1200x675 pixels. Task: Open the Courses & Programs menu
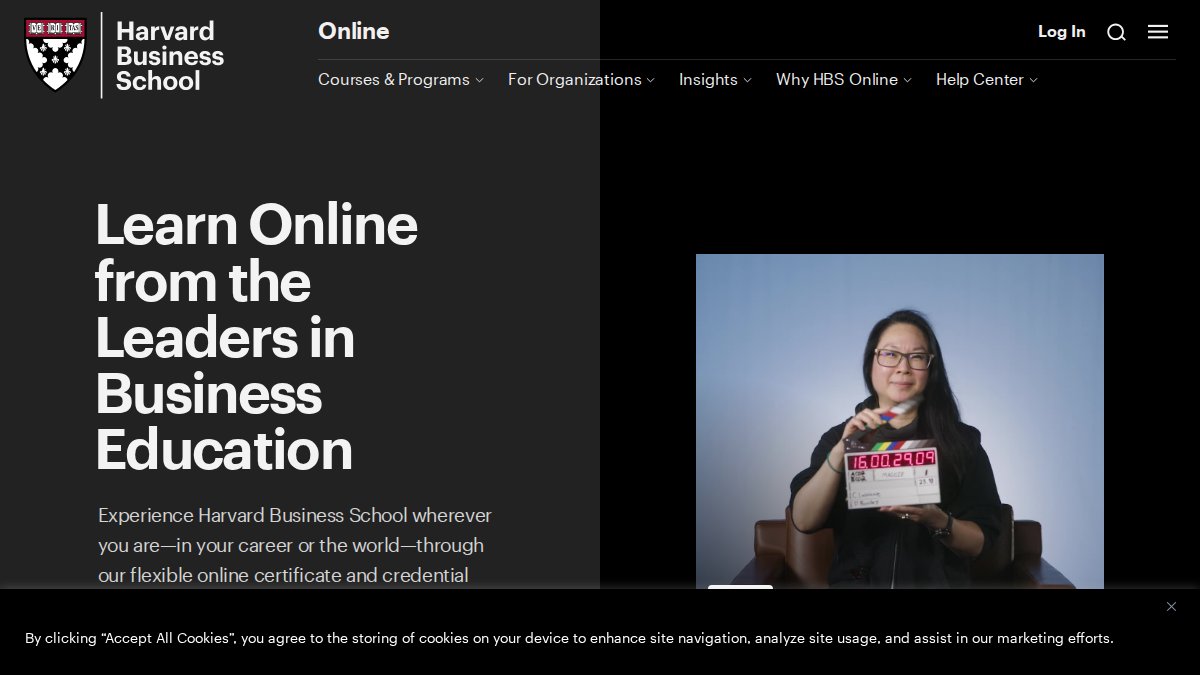[x=394, y=79]
